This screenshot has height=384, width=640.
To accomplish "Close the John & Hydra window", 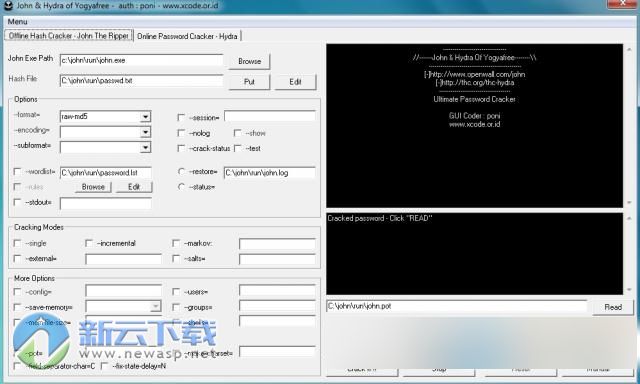I will 622,4.
